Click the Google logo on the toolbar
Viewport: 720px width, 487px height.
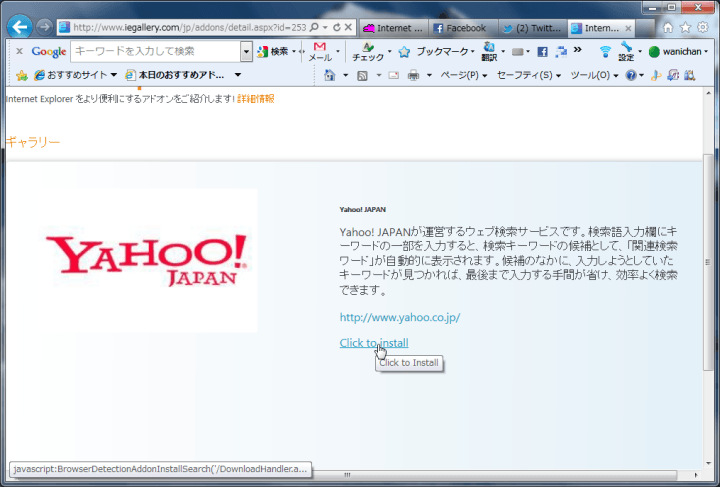pyautogui.click(x=49, y=51)
